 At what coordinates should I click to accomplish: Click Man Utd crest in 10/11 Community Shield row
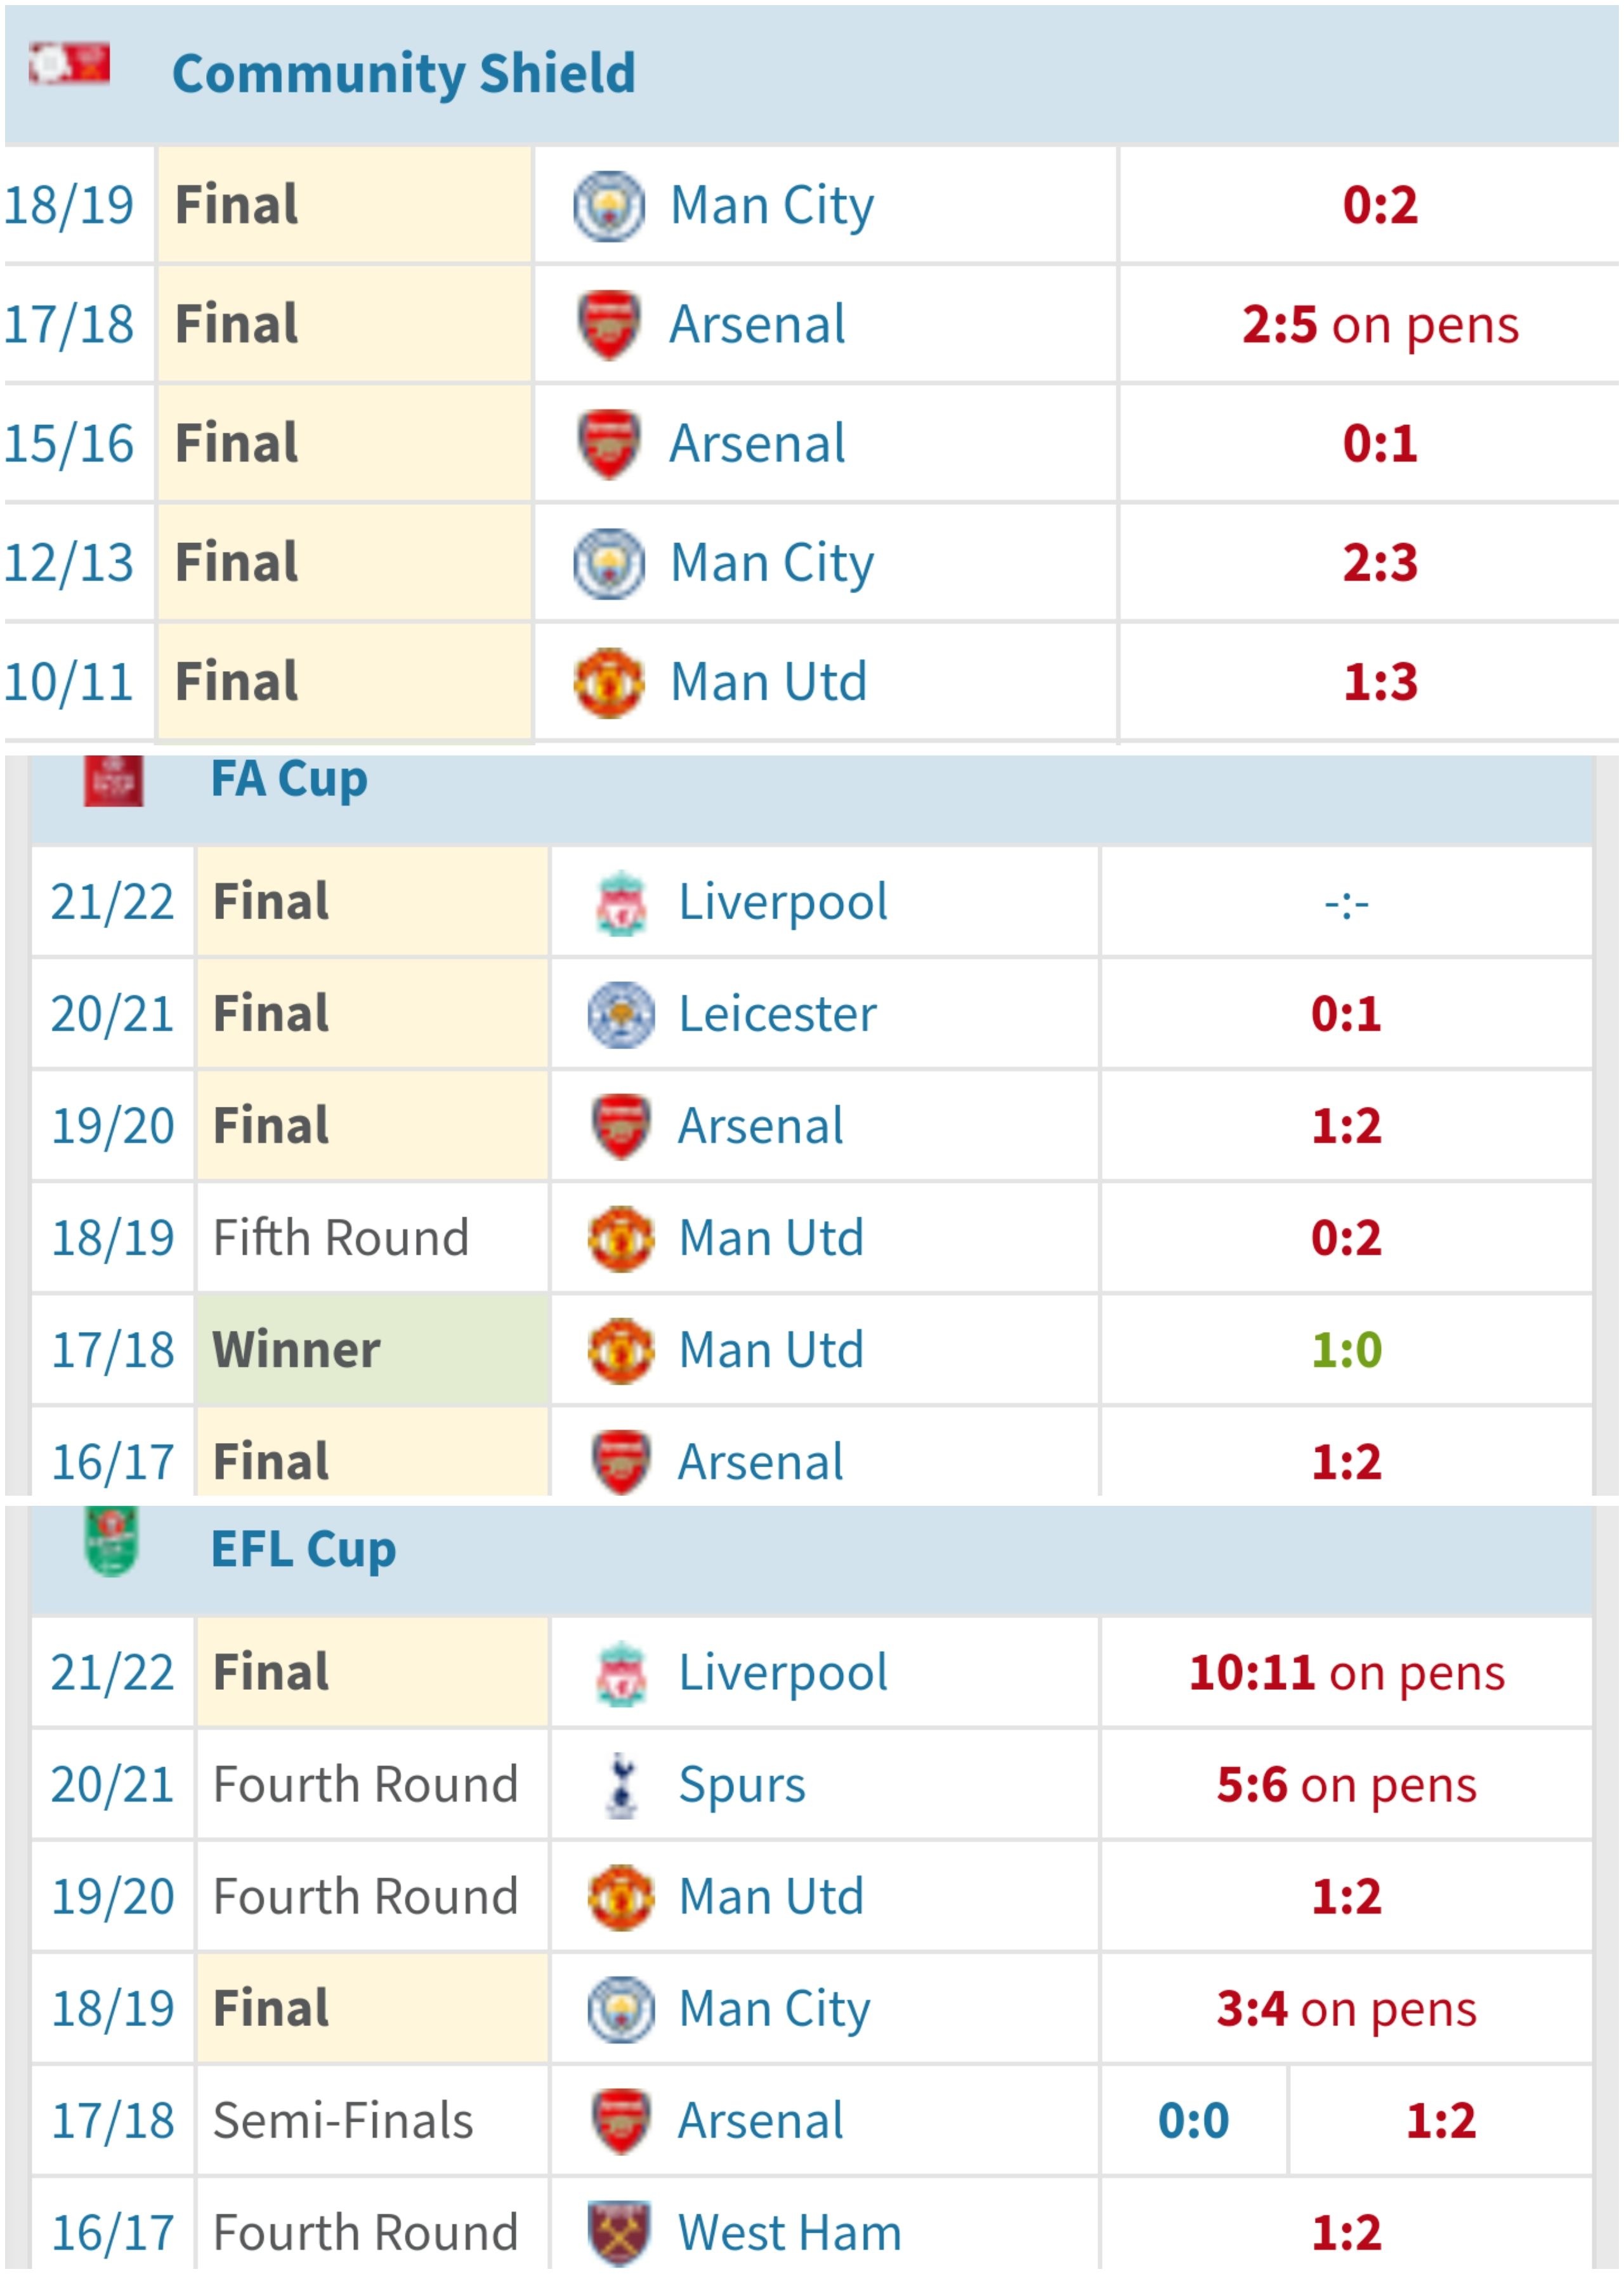point(608,683)
